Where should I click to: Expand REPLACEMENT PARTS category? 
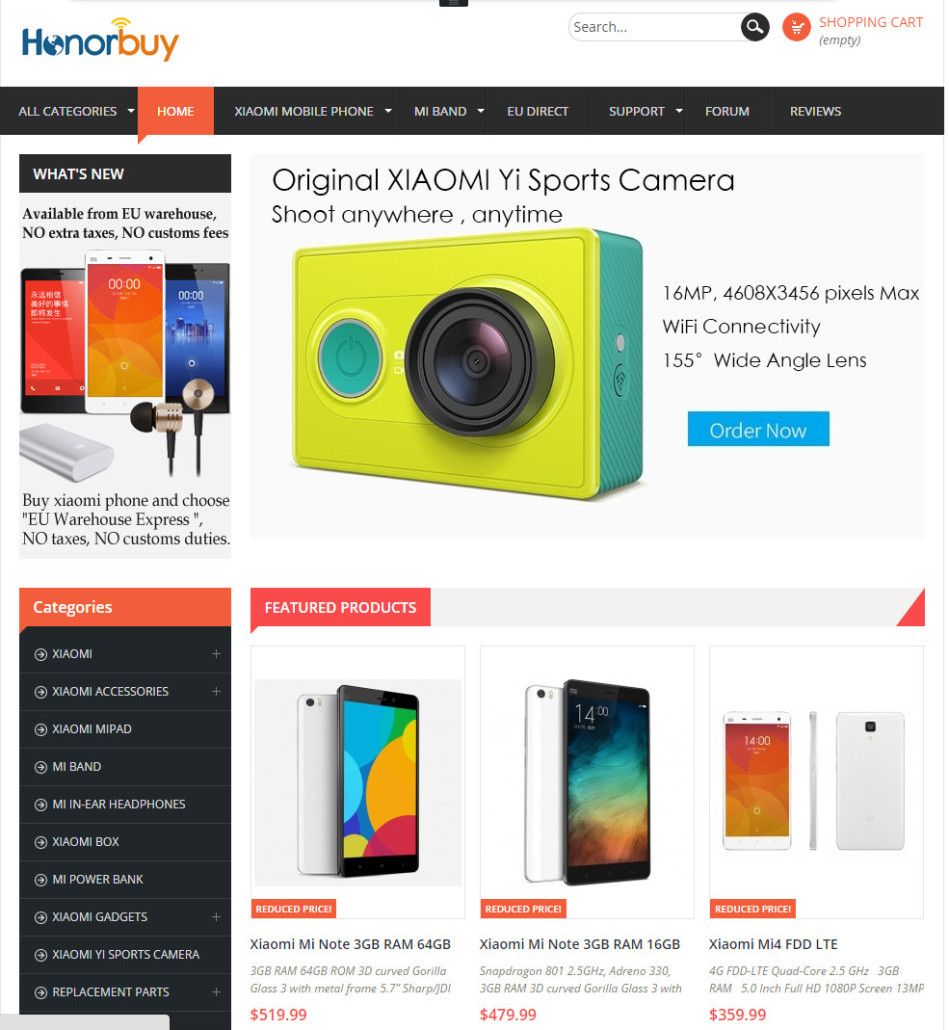(216, 992)
